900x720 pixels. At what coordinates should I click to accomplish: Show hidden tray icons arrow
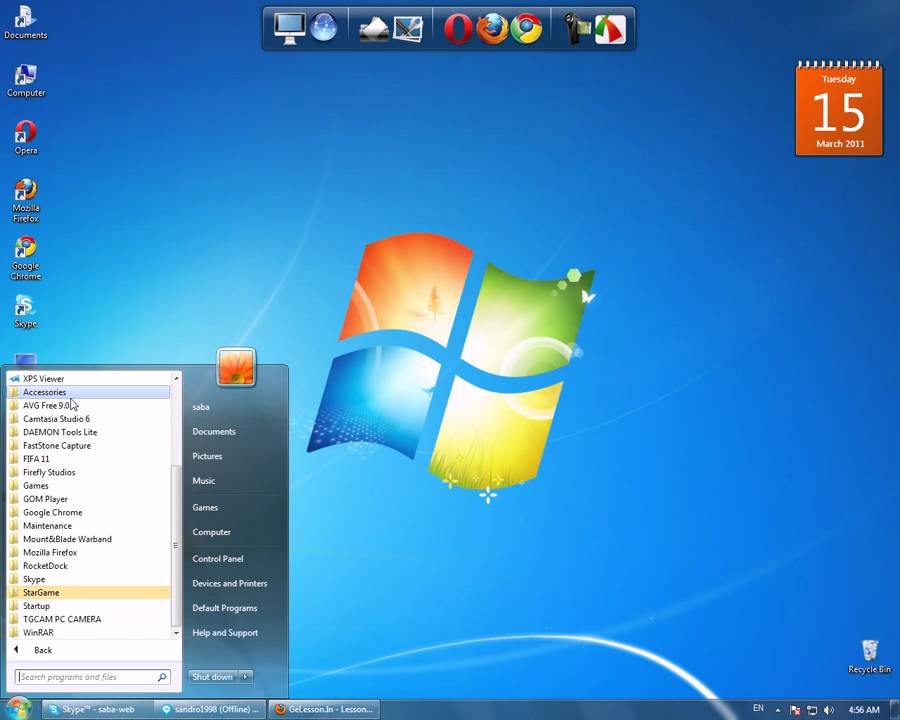(x=778, y=710)
